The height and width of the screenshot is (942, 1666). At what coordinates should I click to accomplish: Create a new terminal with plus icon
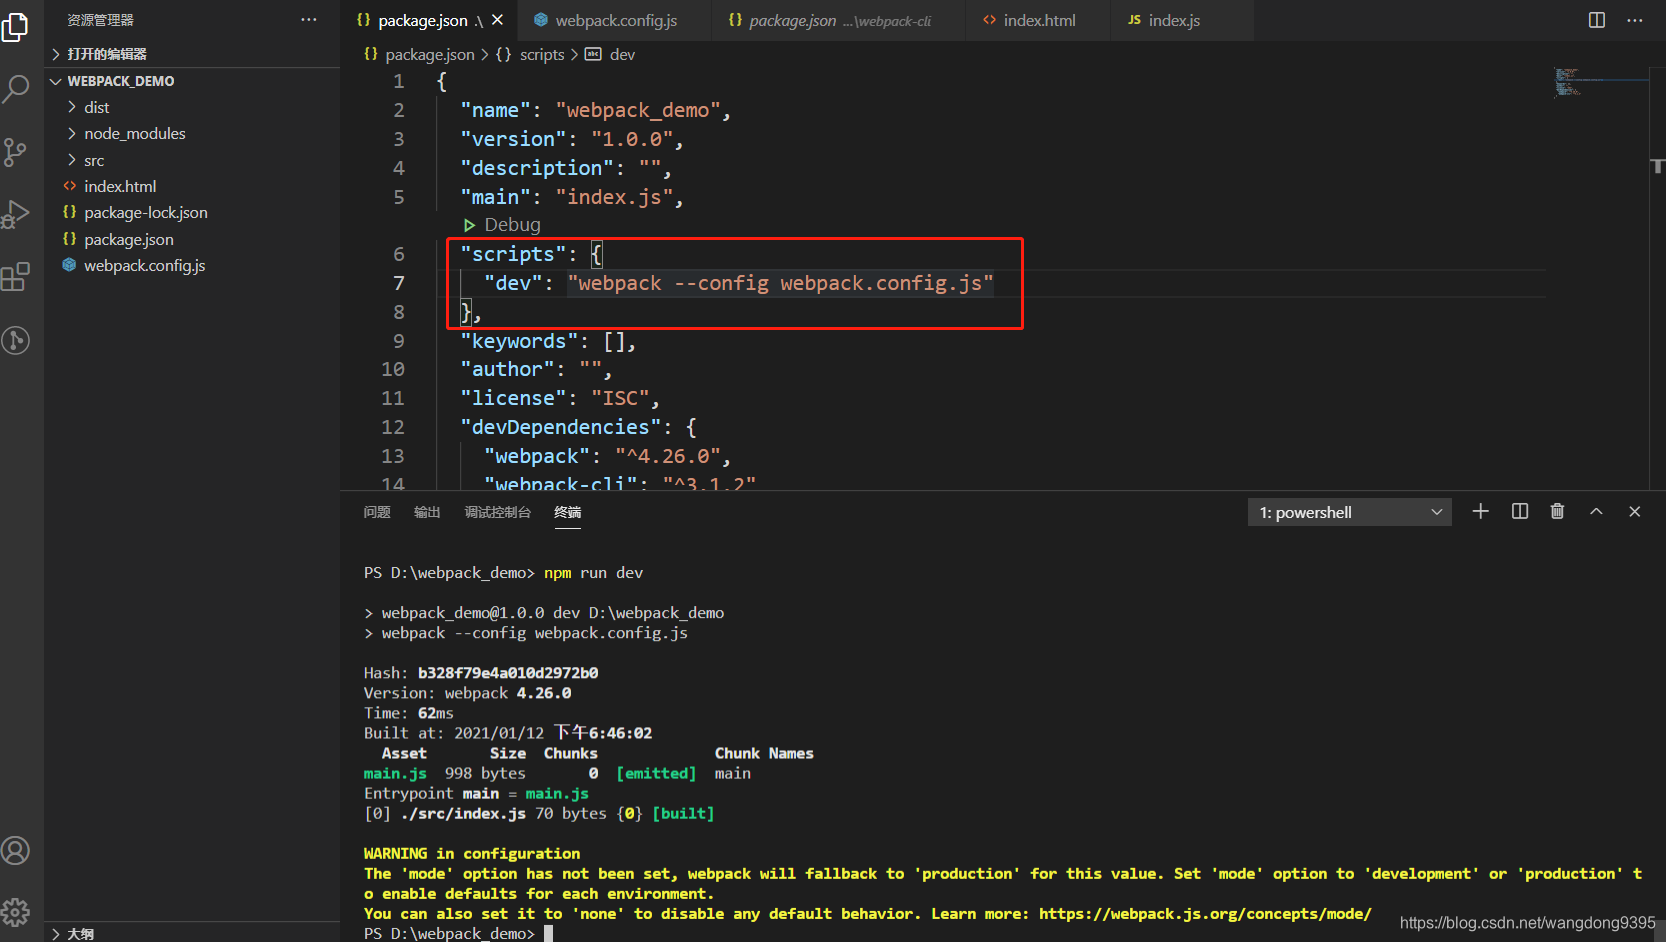click(x=1481, y=511)
